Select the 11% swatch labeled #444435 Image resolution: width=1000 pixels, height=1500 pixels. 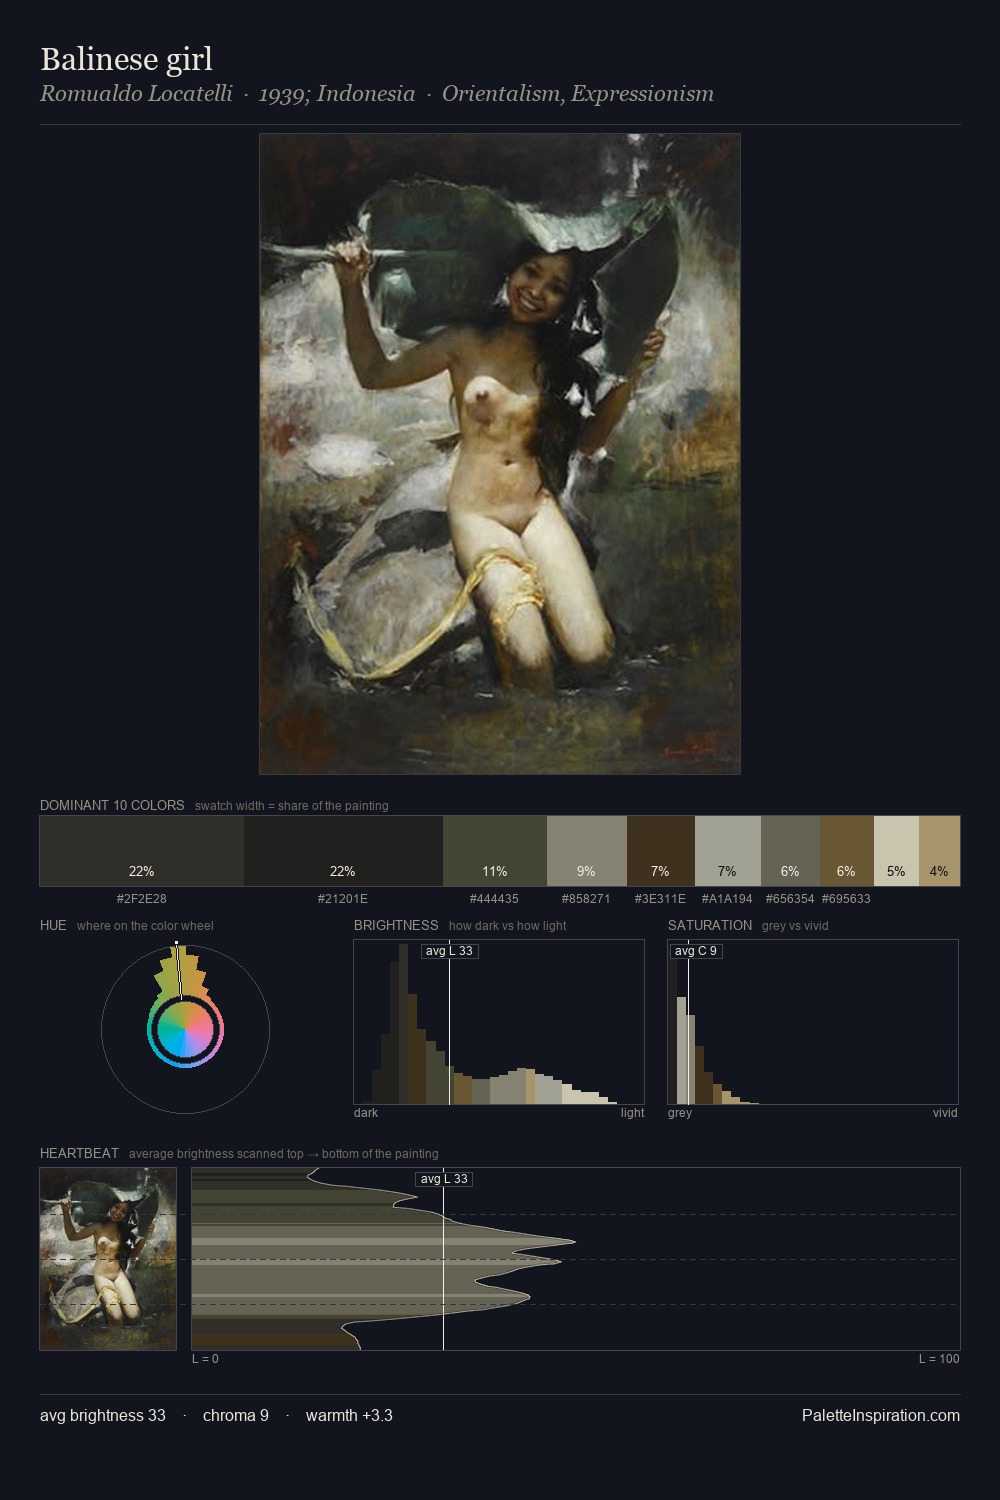point(495,851)
